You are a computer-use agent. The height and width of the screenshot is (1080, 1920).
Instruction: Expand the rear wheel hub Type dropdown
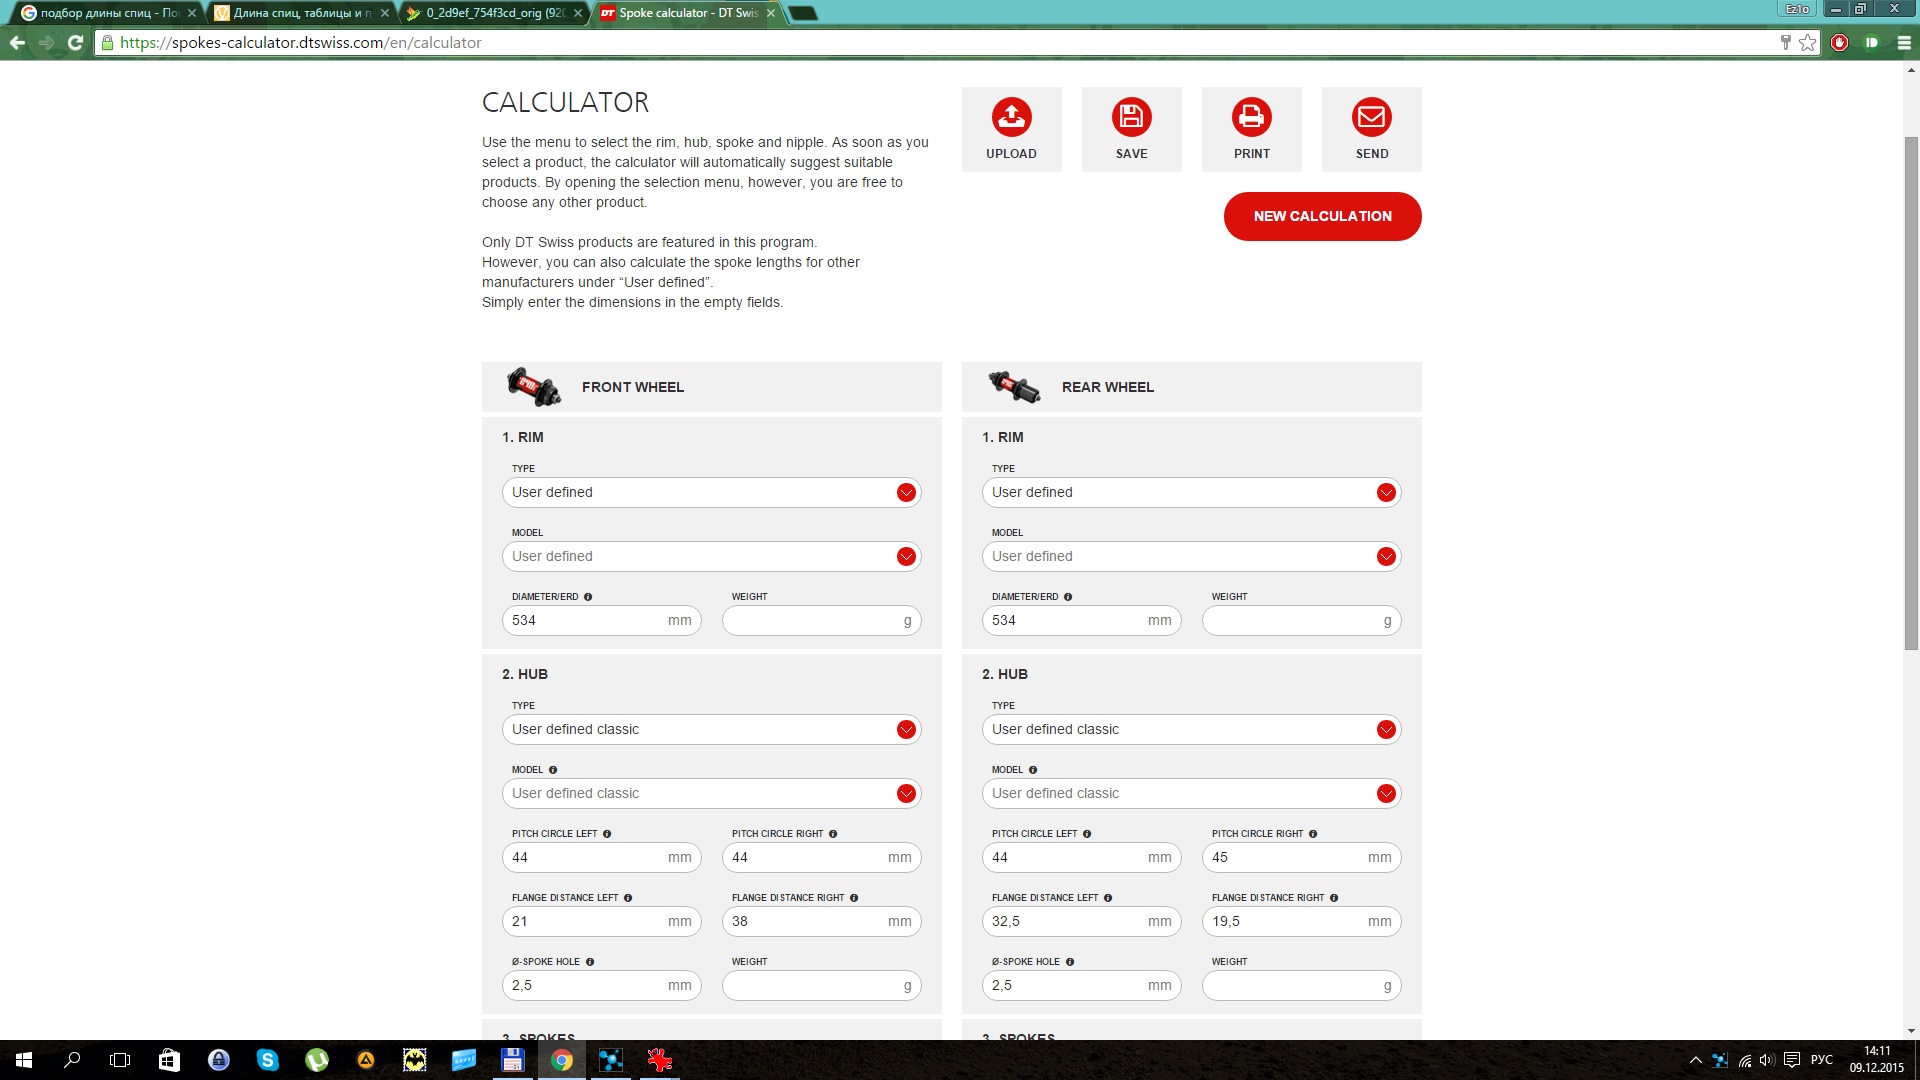pos(1386,729)
